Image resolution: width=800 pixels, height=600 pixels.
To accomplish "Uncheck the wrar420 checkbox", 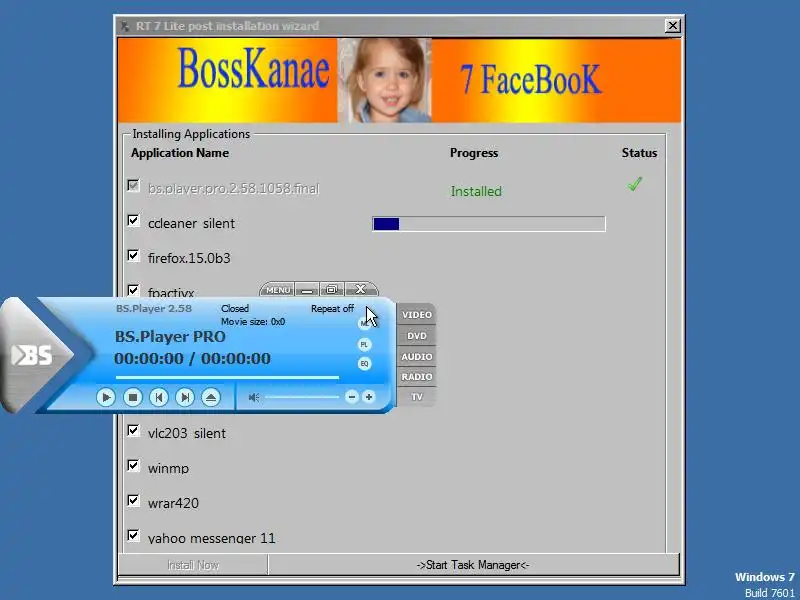I will 133,501.
